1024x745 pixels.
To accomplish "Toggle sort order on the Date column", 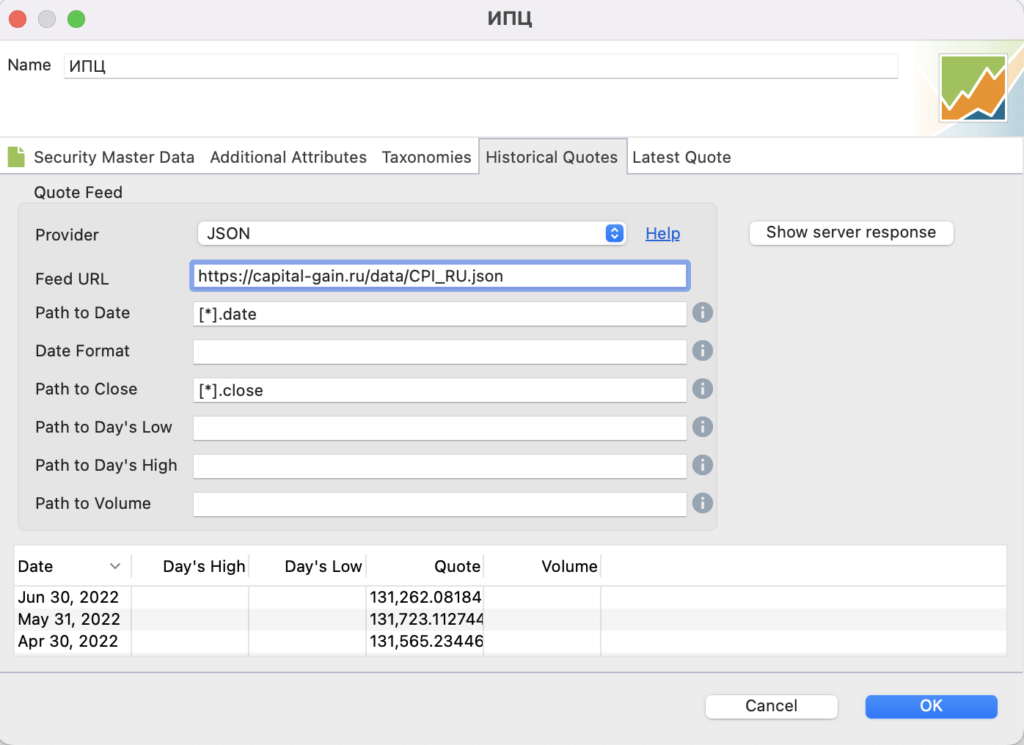I will [x=72, y=566].
